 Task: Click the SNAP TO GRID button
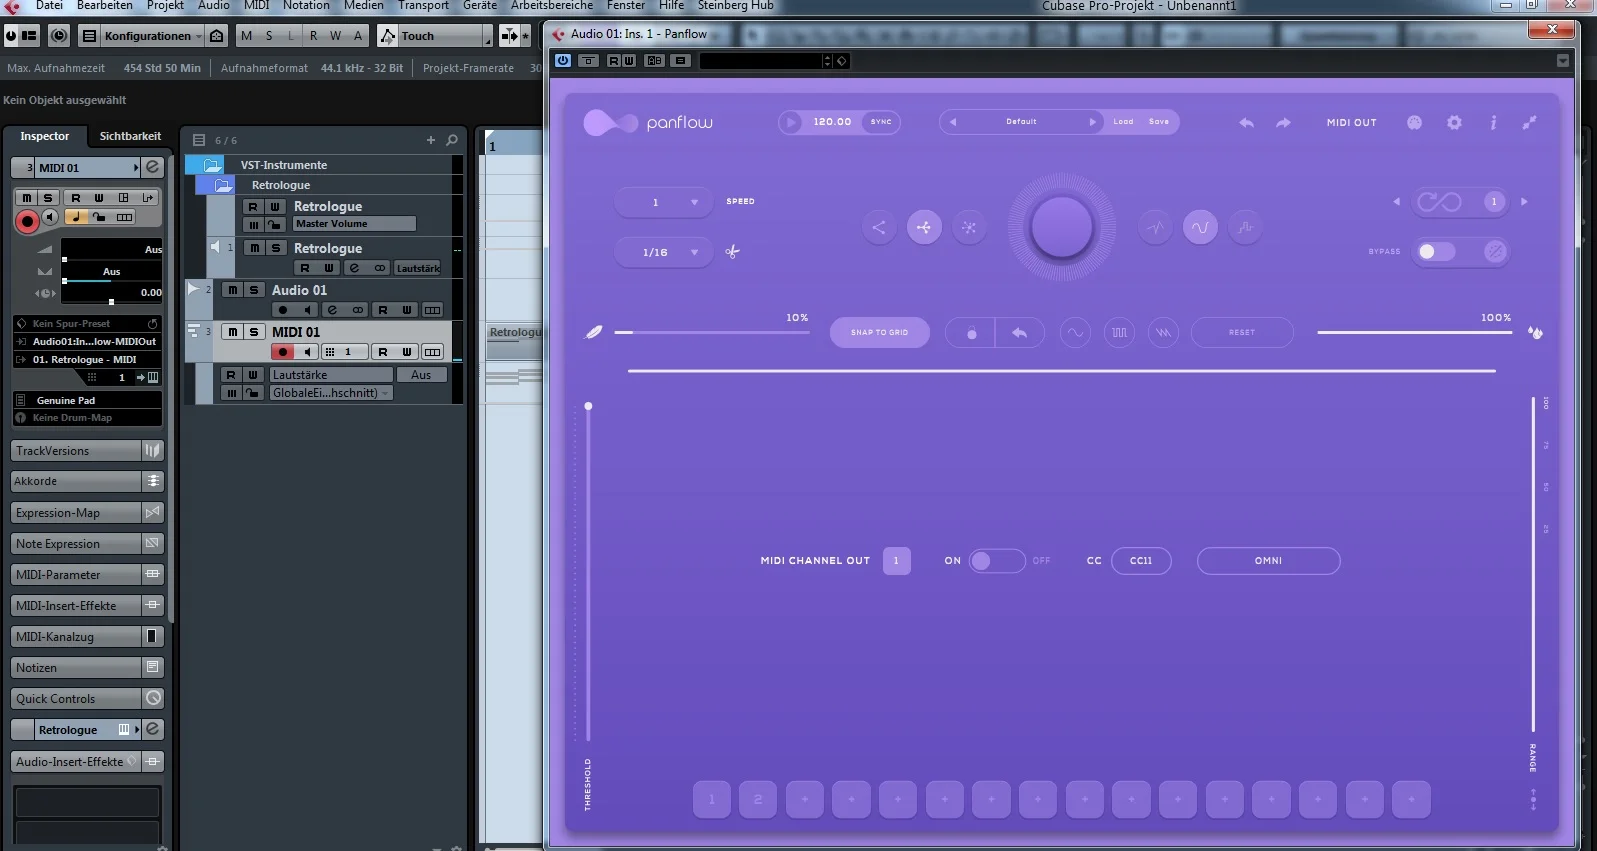tap(880, 332)
